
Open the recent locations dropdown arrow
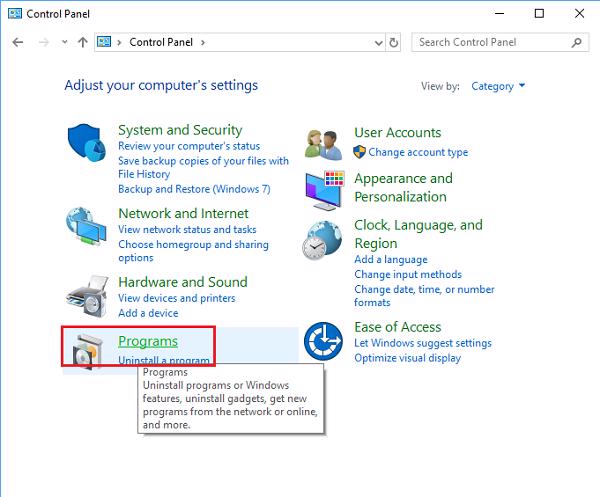click(65, 42)
